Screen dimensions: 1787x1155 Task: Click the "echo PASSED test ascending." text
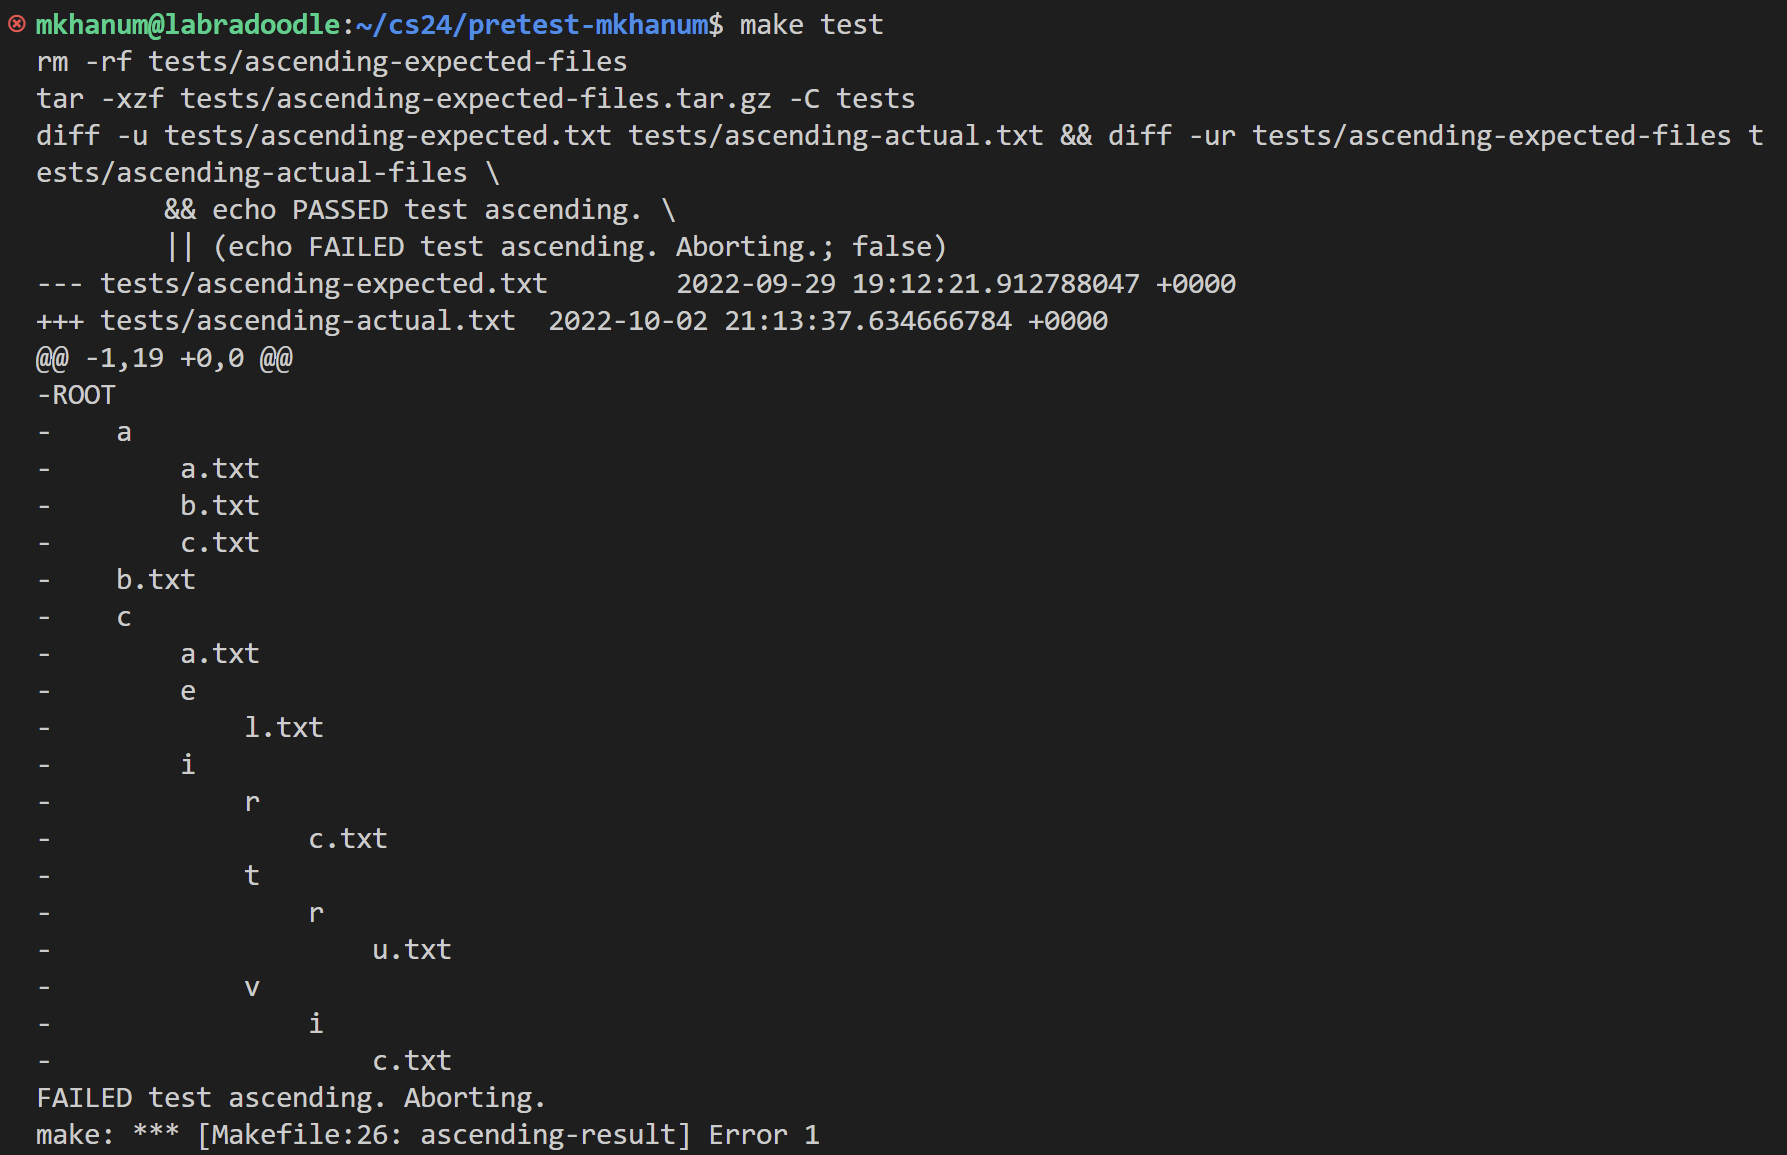pyautogui.click(x=426, y=210)
